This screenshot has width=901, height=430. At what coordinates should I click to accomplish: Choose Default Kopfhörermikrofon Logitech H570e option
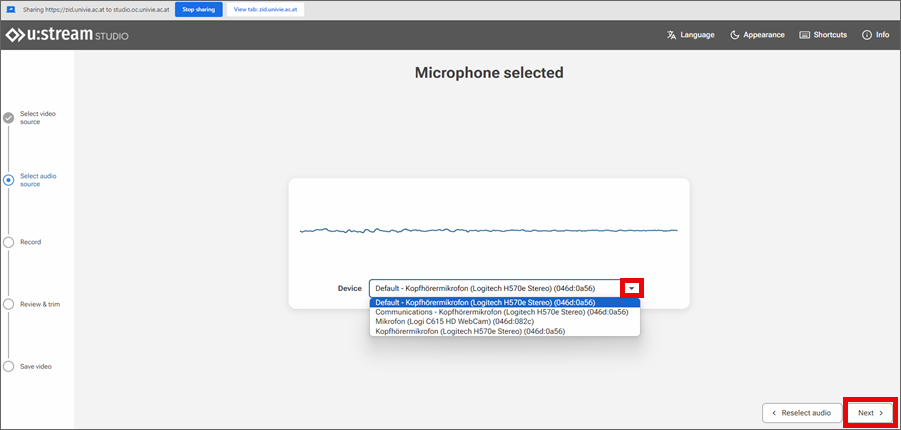pyautogui.click(x=485, y=302)
